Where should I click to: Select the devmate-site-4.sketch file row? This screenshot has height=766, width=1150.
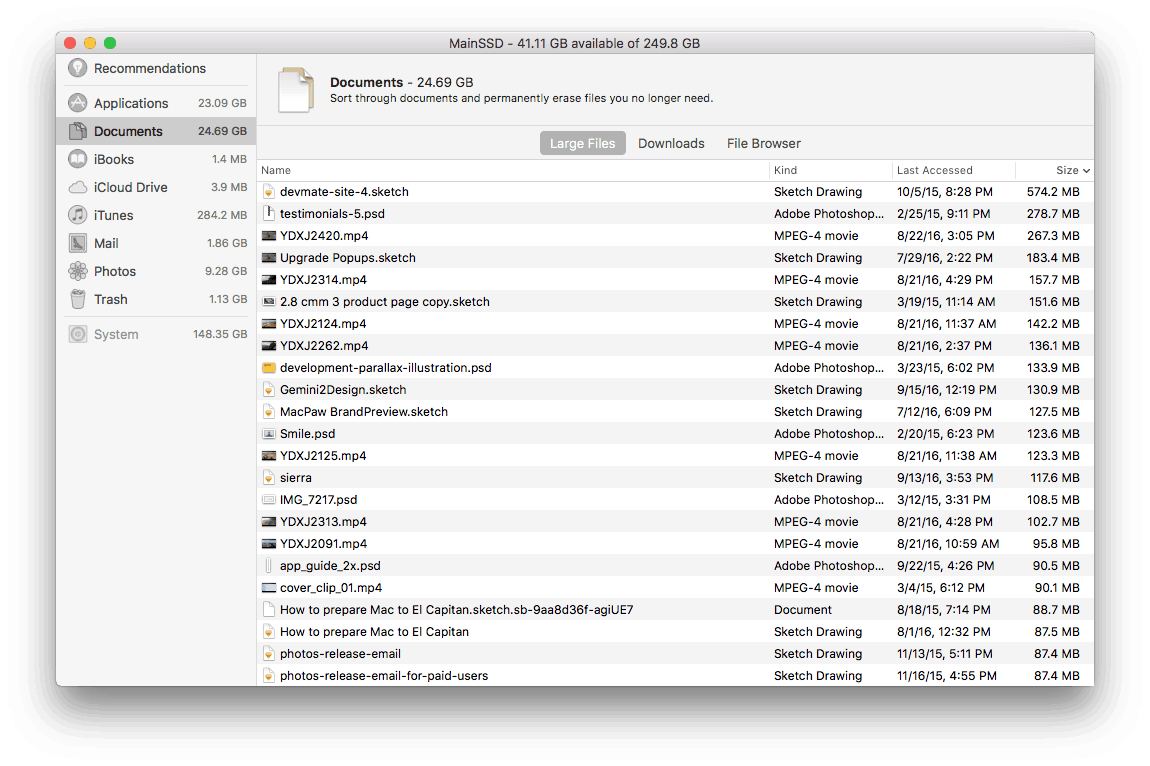344,191
